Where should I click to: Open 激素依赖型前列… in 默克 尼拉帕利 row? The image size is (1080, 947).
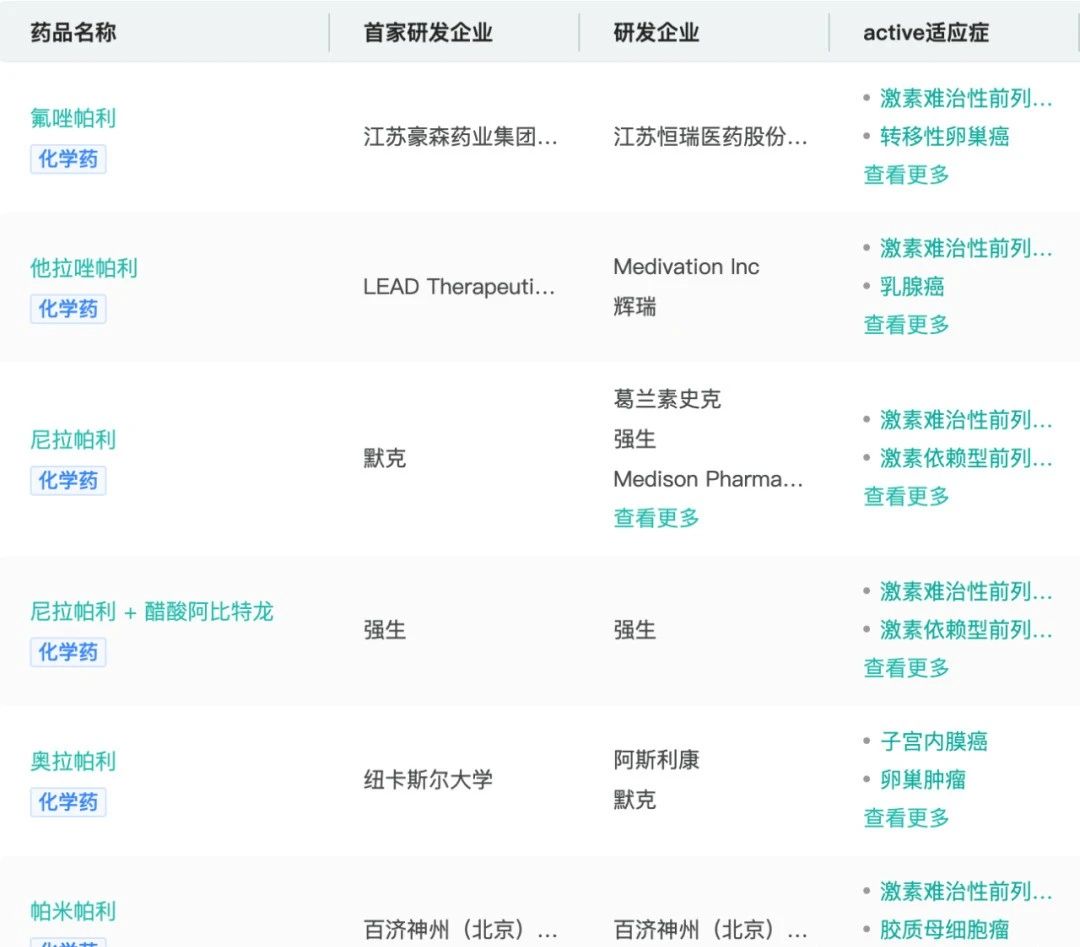pos(966,458)
